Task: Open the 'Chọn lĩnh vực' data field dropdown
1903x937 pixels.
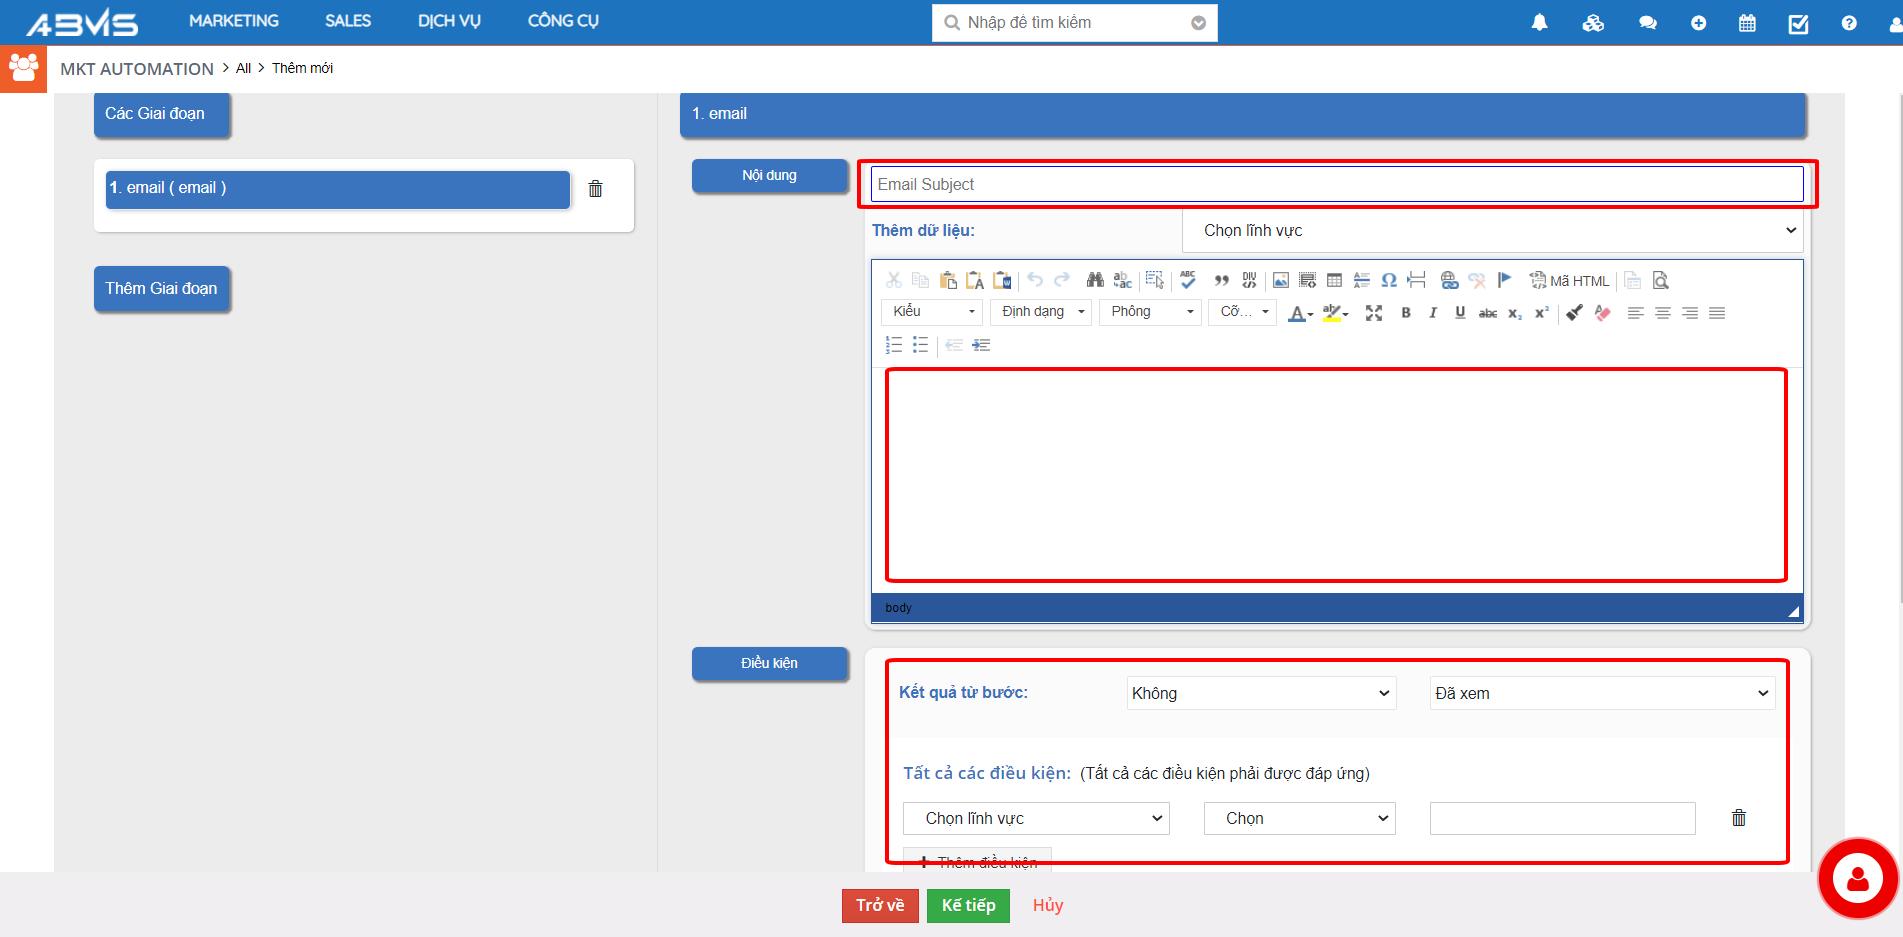Action: tap(1492, 231)
